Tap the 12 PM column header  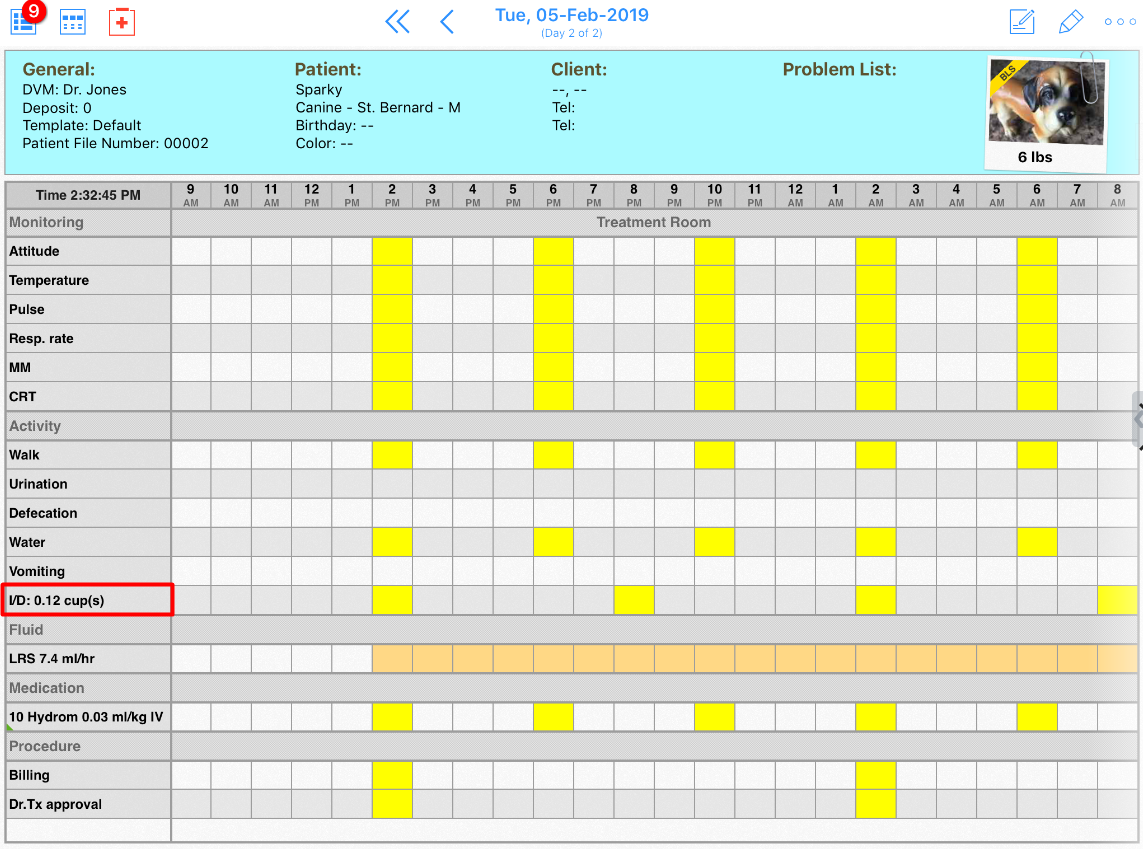click(312, 195)
